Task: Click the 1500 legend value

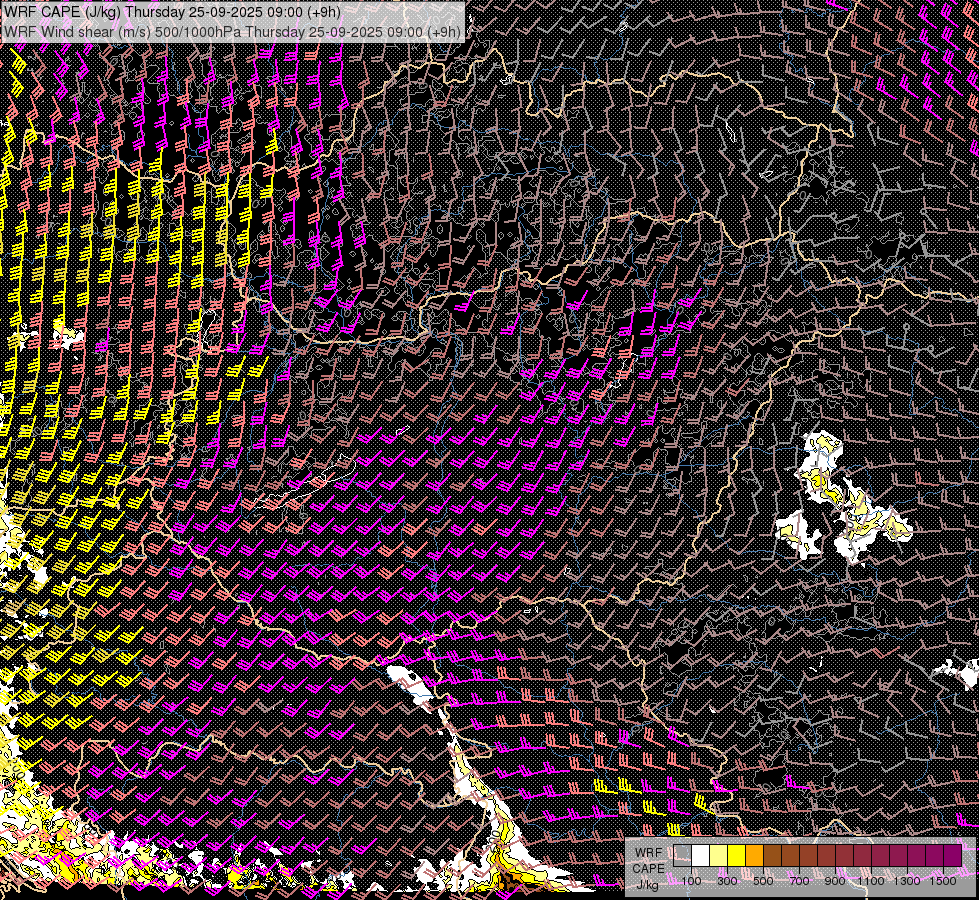Action: coord(943,881)
